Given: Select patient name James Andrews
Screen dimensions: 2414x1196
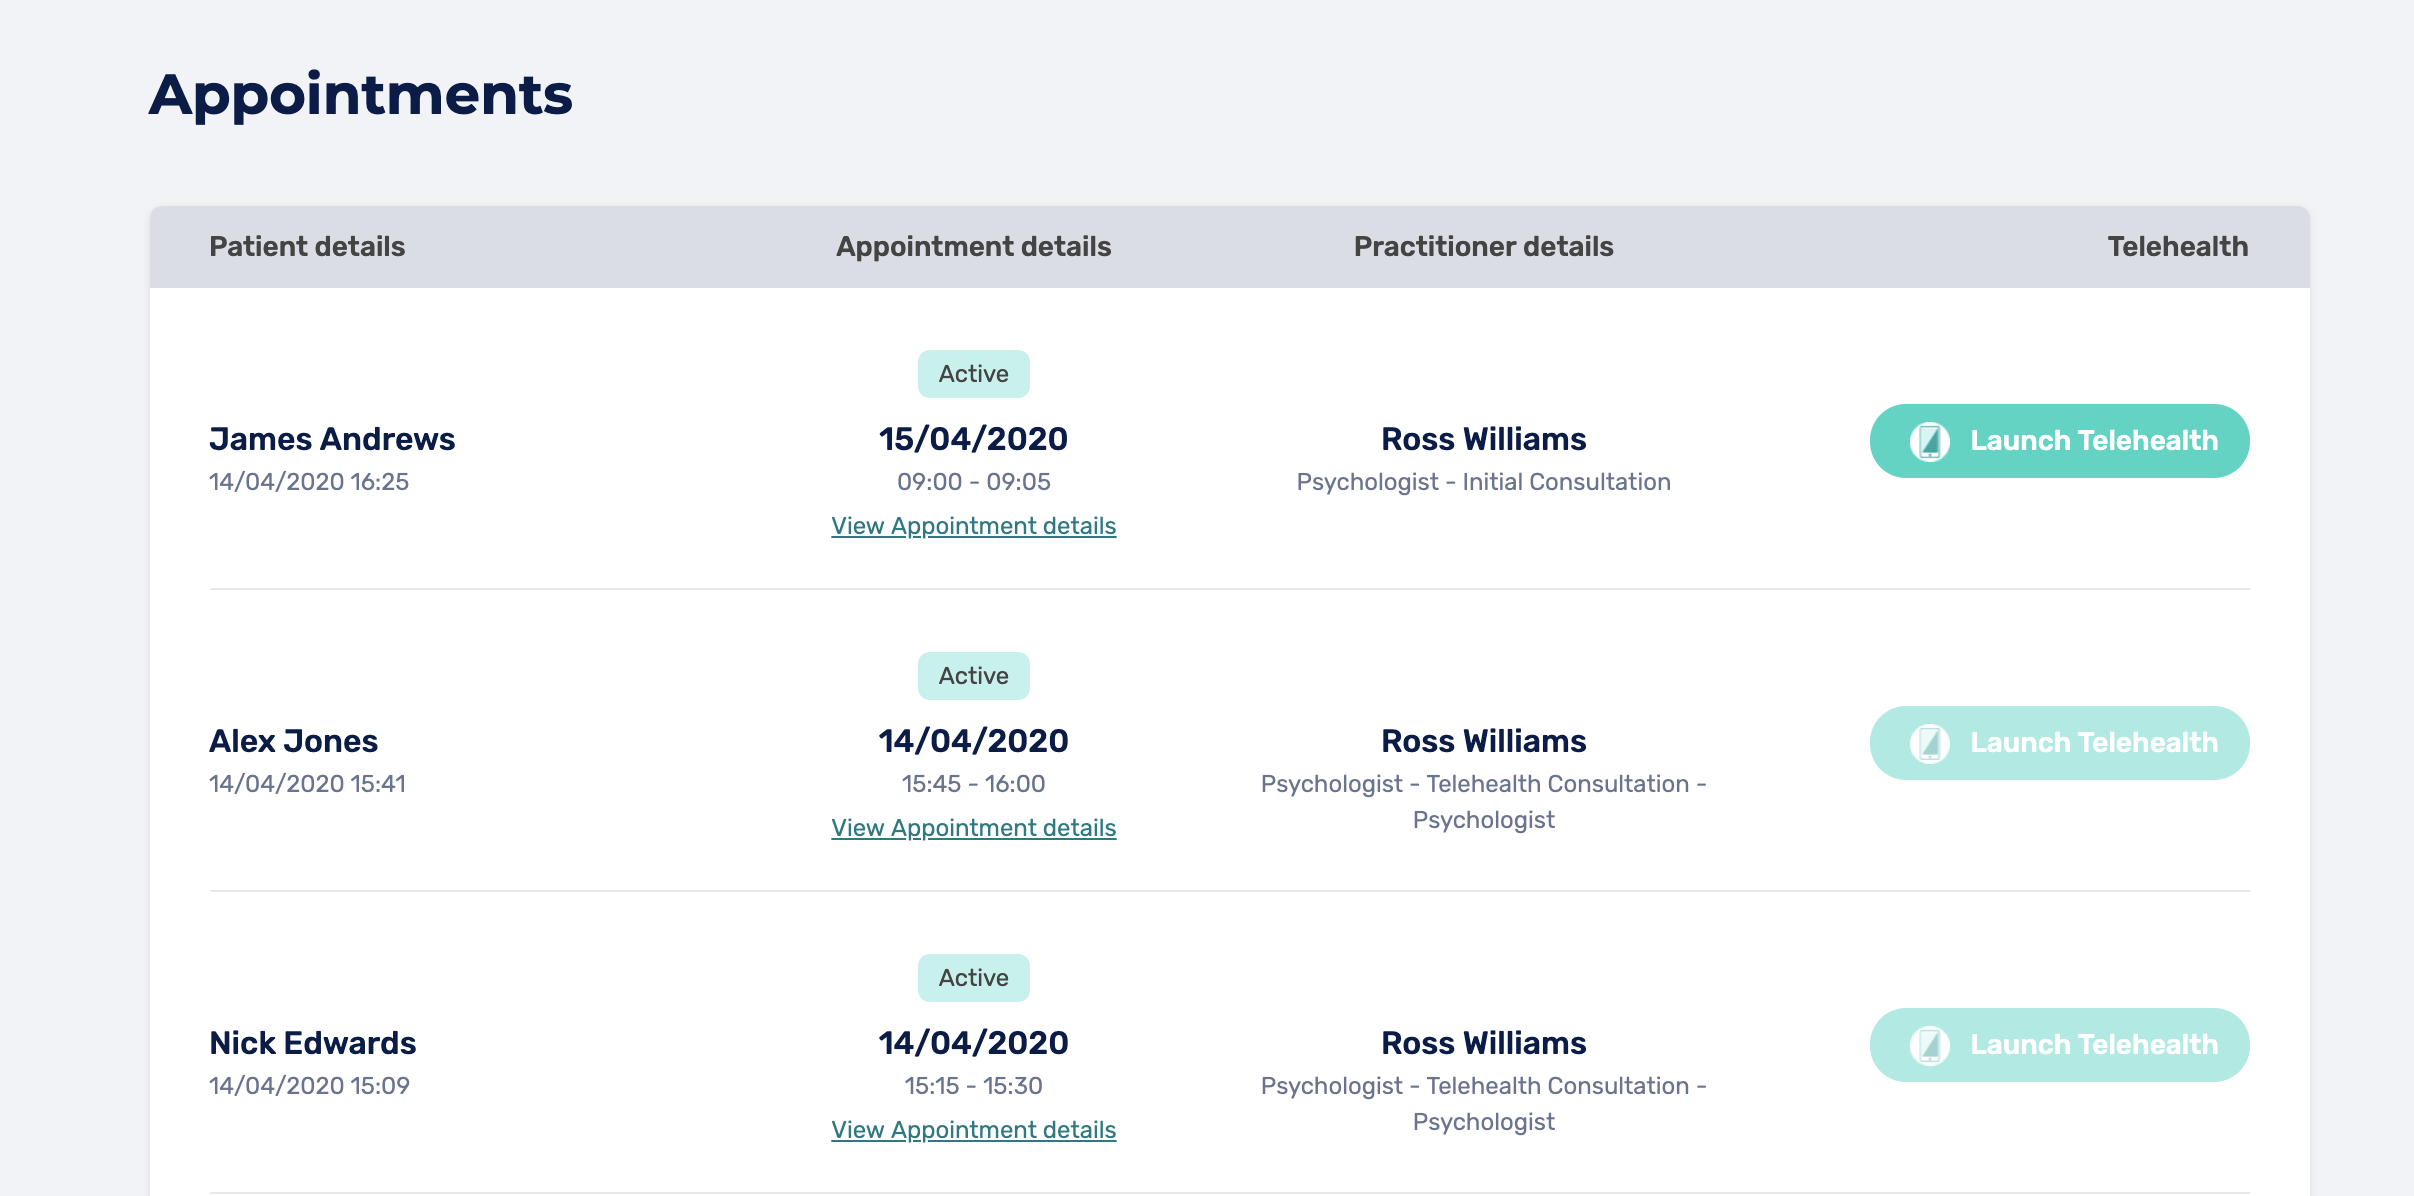Looking at the screenshot, I should pos(332,439).
